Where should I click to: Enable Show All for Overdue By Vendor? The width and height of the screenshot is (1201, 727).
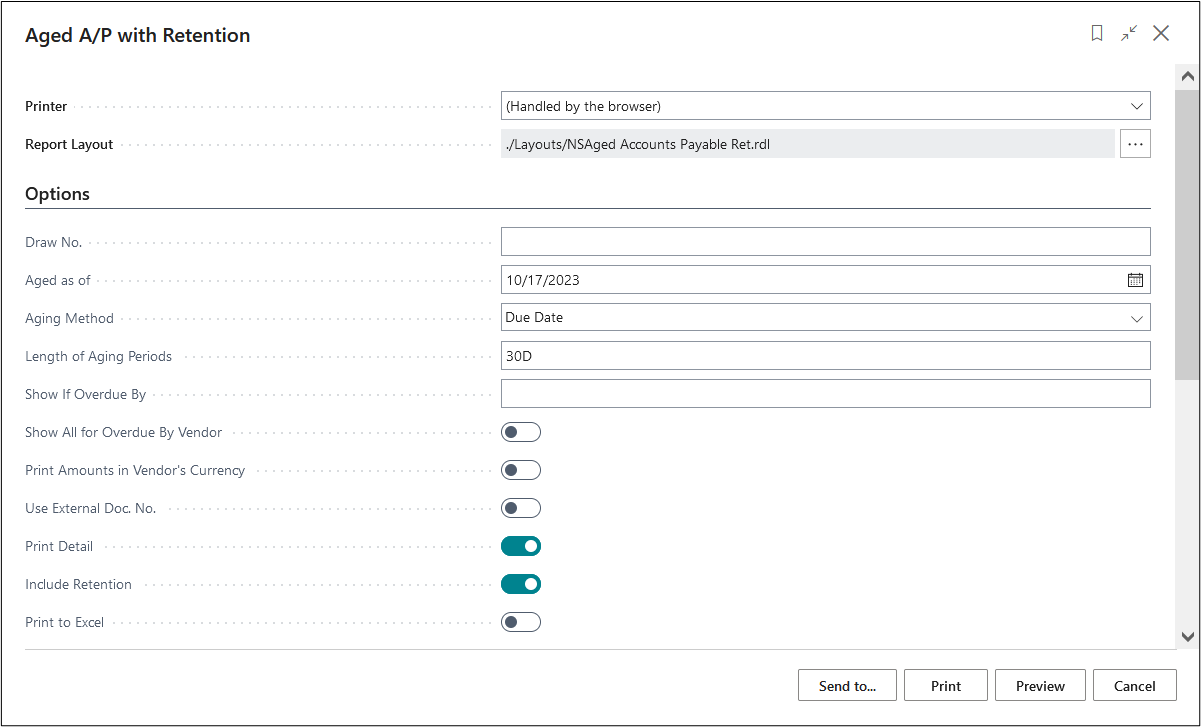(520, 432)
